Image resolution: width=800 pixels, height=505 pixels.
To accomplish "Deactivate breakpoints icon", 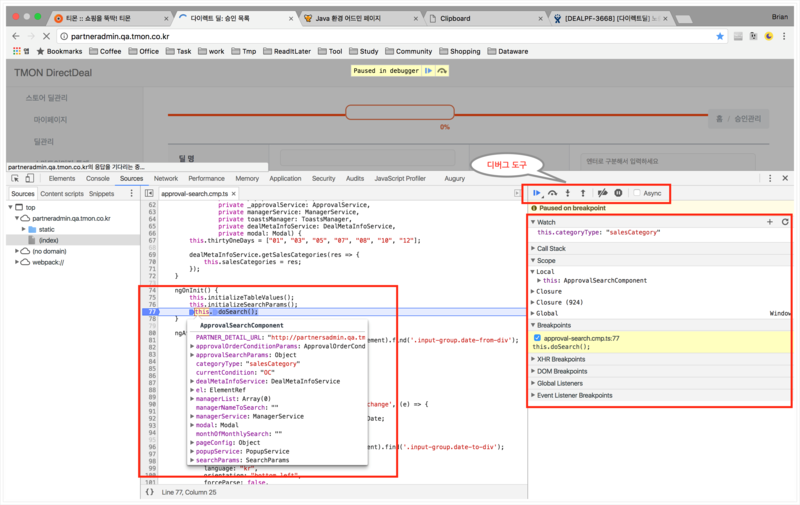I will pyautogui.click(x=603, y=193).
